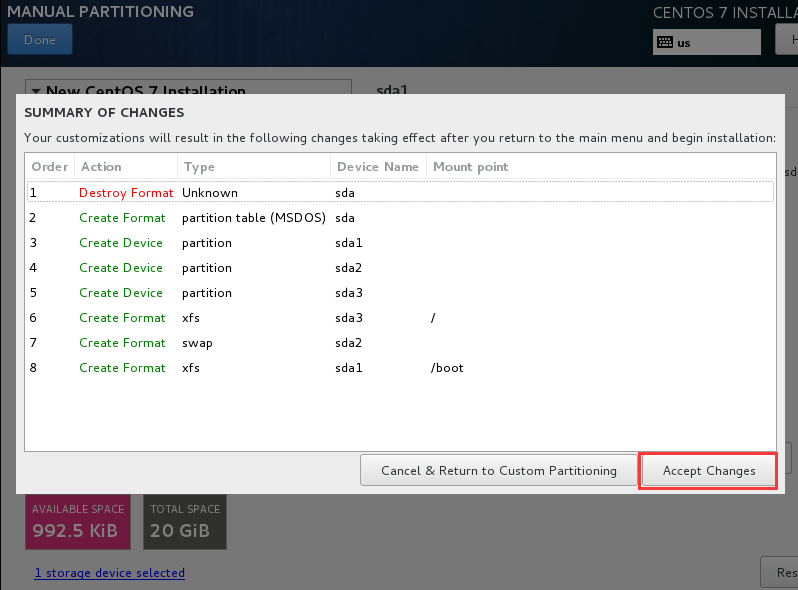This screenshot has height=590, width=798.
Task: Select row 4 Create Device action
Action: (x=121, y=268)
